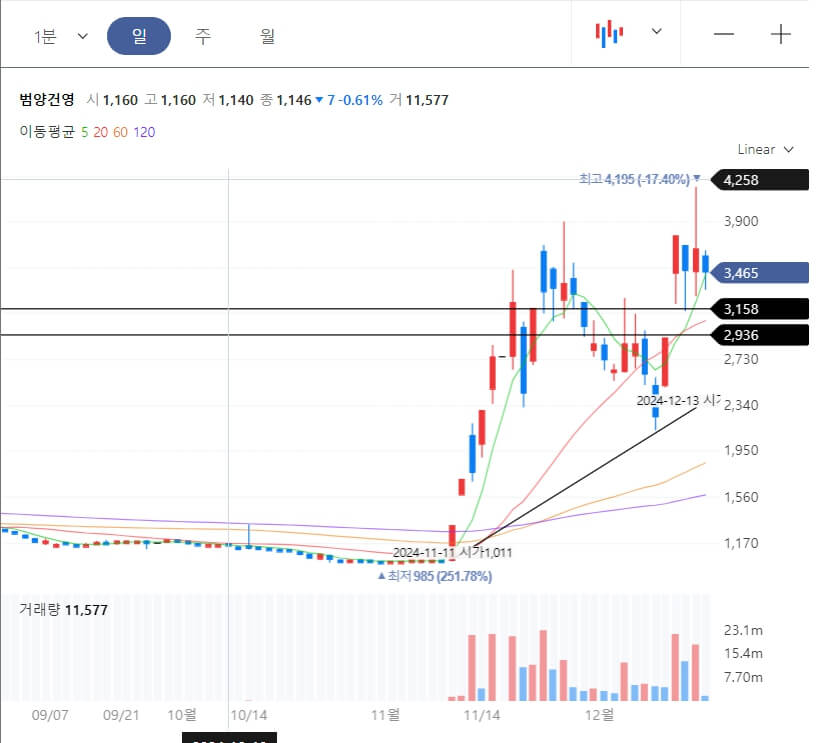Expand the chart type chevron
The image size is (817, 743).
(x=657, y=31)
